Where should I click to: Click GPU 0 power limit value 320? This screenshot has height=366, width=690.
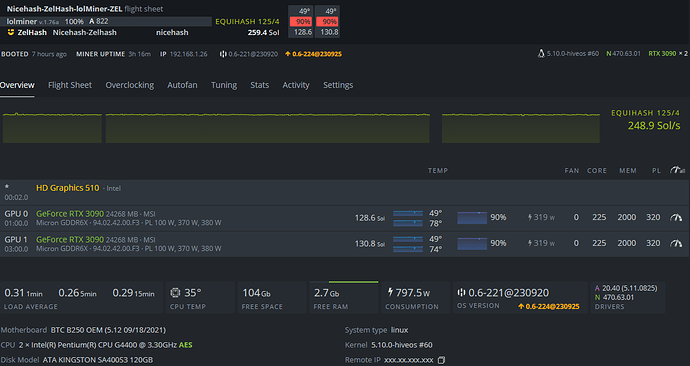pyautogui.click(x=653, y=217)
